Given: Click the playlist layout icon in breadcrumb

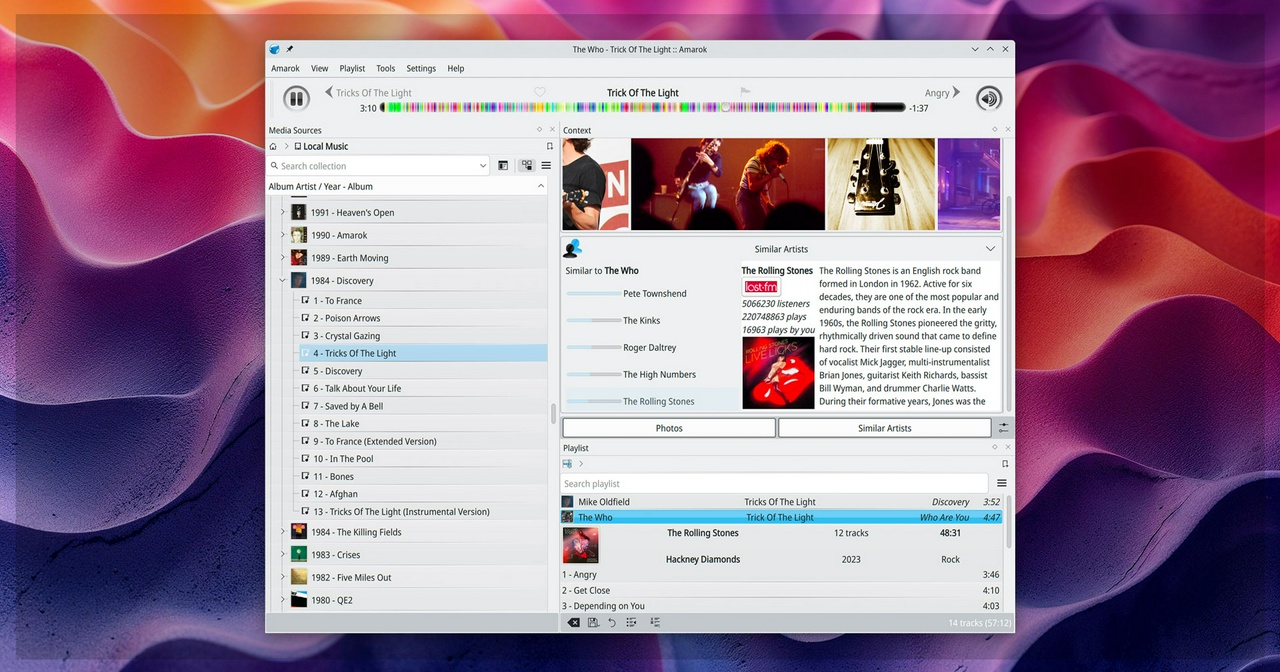Looking at the screenshot, I should (x=568, y=464).
